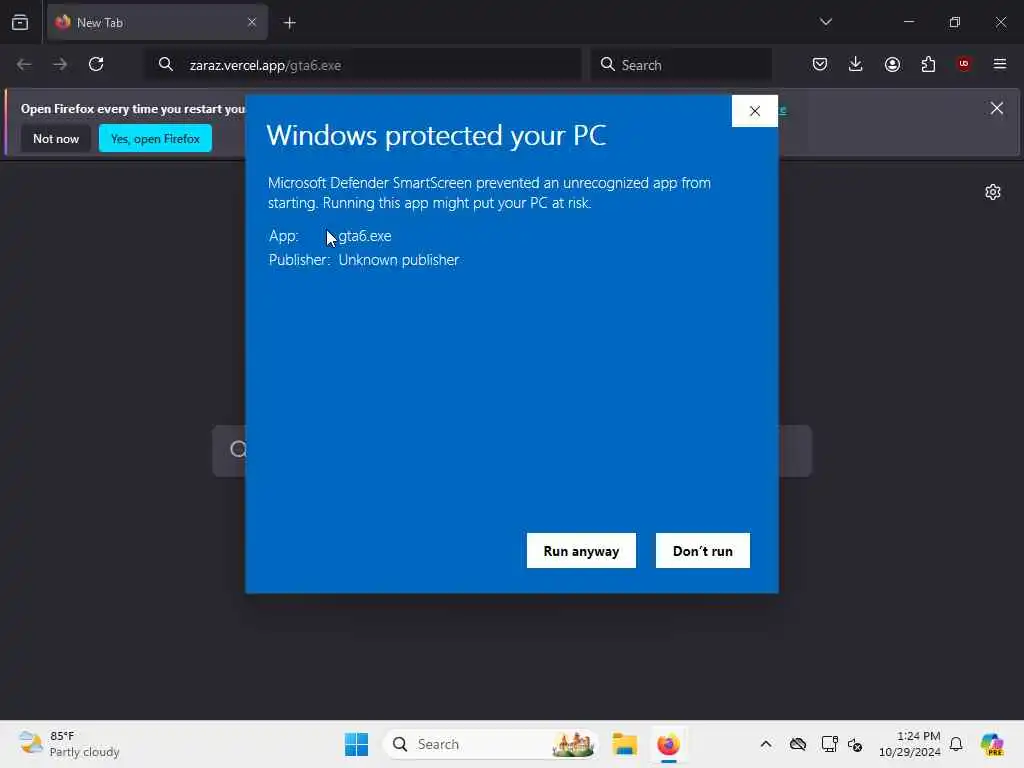Viewport: 1024px width, 768px height.
Task: Open the Firefox account icon
Action: [892, 64]
